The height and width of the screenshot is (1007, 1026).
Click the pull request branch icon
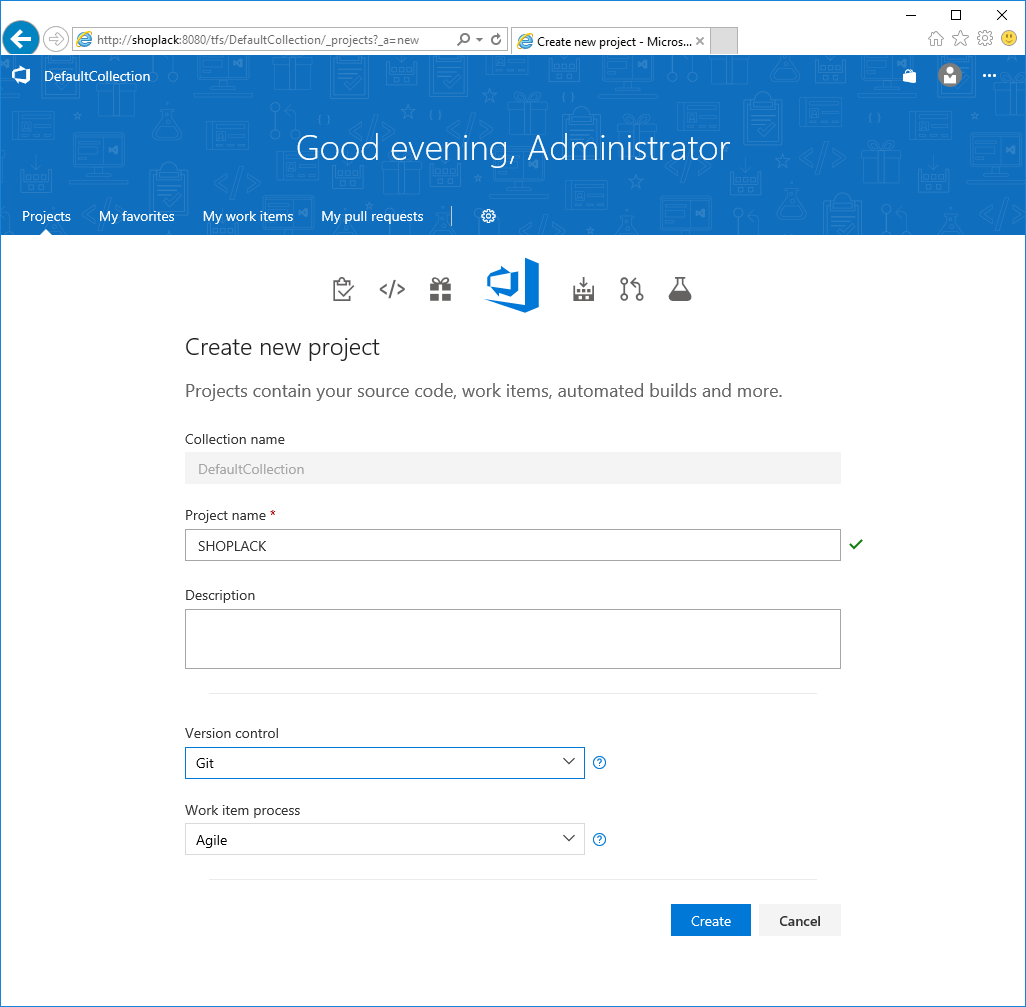[x=631, y=289]
